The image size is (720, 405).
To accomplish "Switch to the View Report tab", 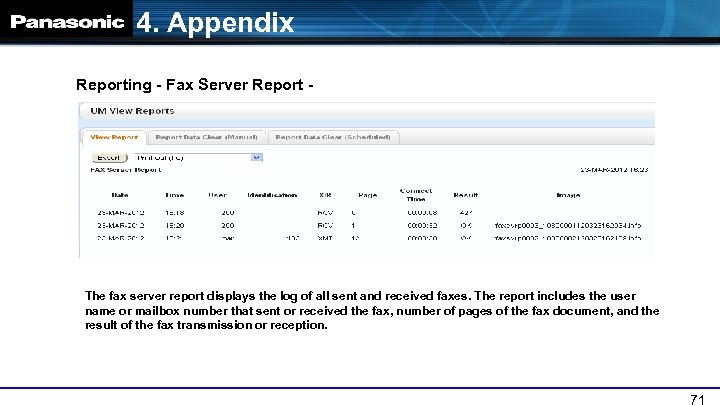I will [114, 137].
